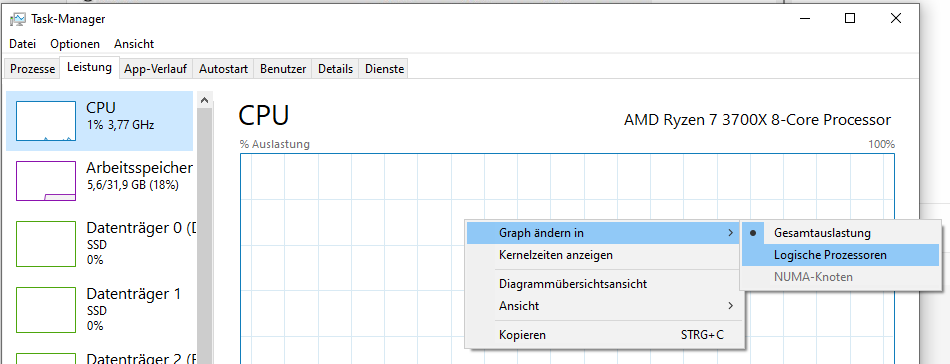The width and height of the screenshot is (950, 364).
Task: Click the Task-Manager title bar icon
Action: click(x=17, y=19)
